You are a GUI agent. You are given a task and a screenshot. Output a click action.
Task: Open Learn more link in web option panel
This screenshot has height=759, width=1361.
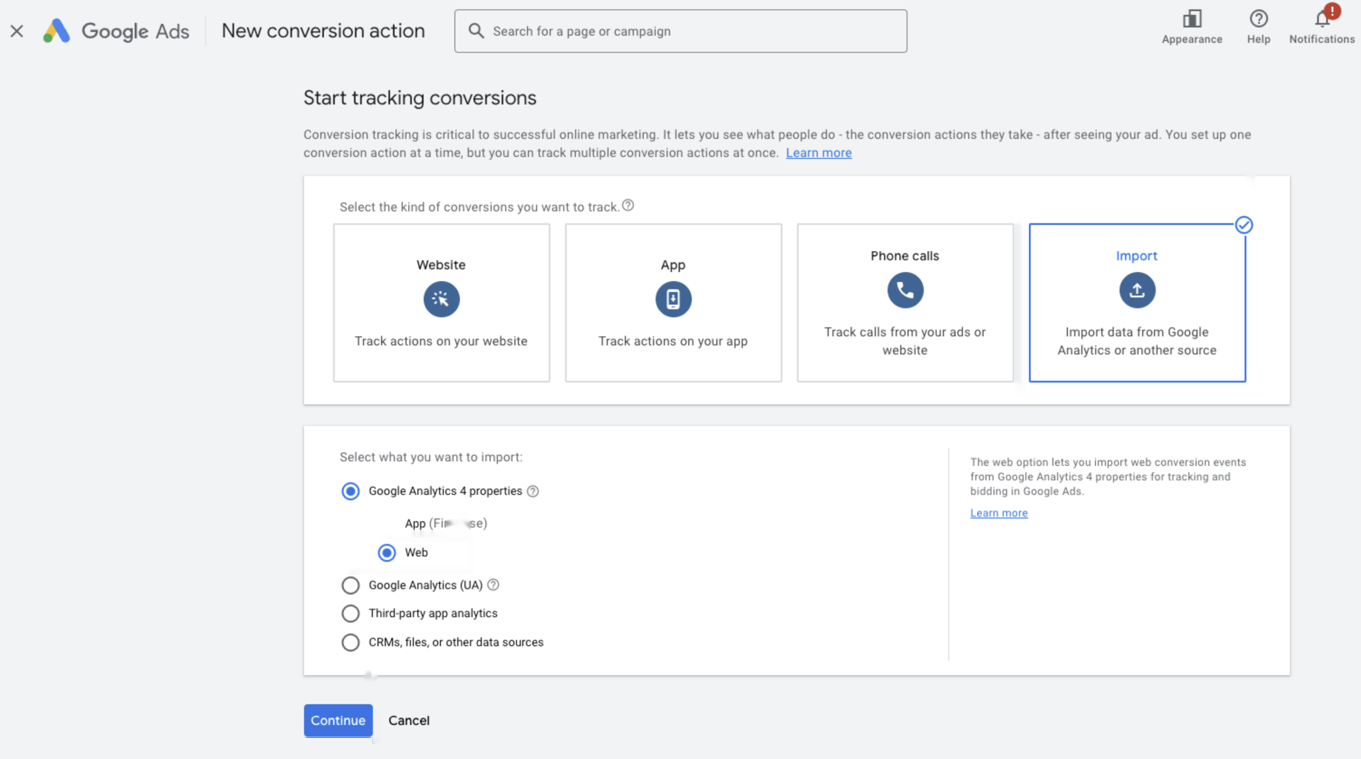point(999,513)
